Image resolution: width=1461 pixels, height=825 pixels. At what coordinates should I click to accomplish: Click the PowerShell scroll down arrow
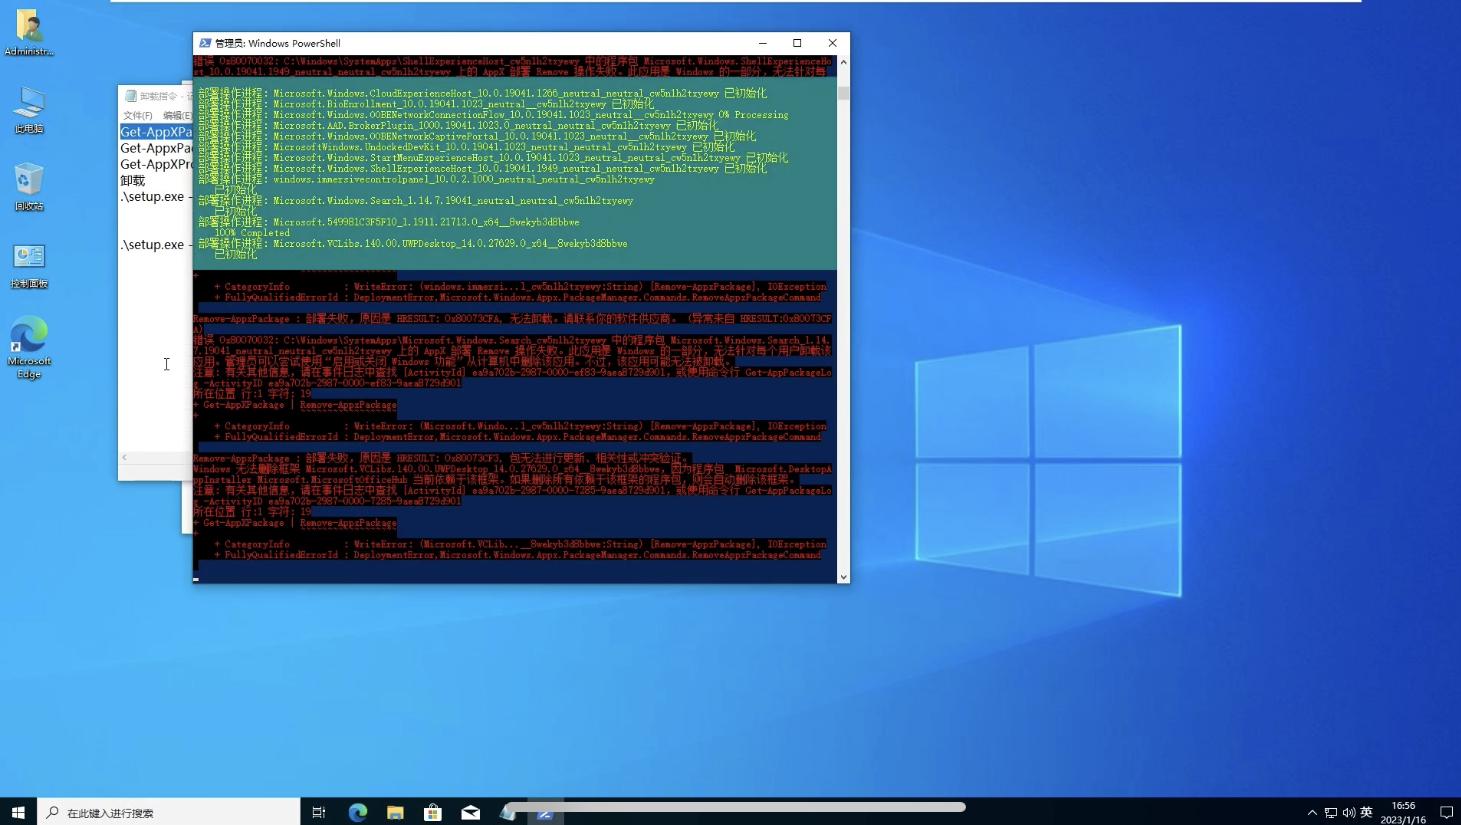coord(843,577)
